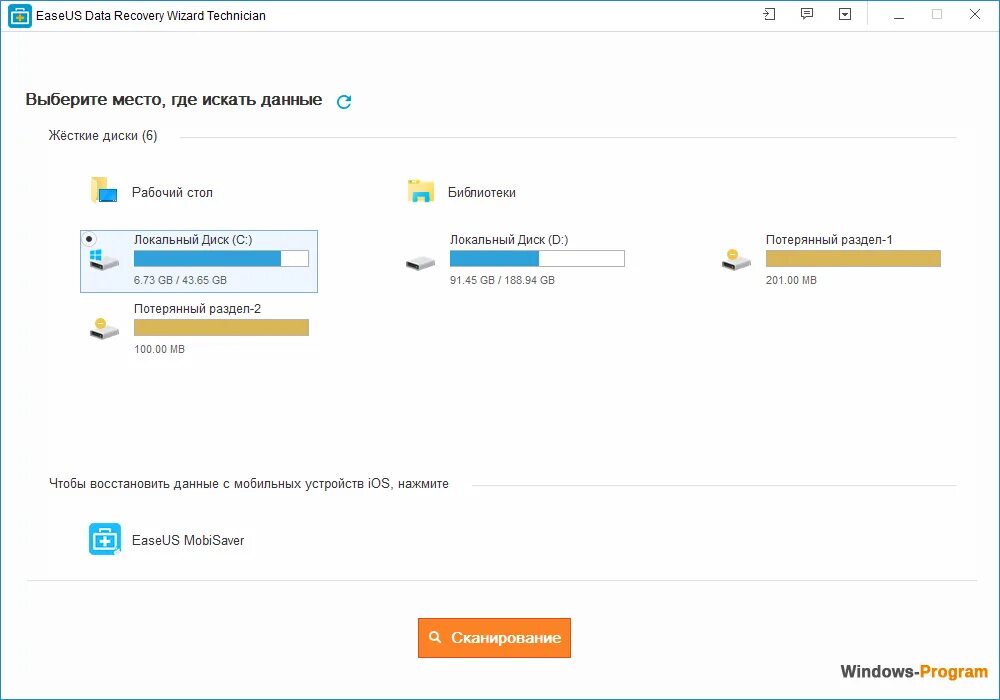
Task: Click the yellow bar of Потерянный раздел-2
Action: (221, 327)
